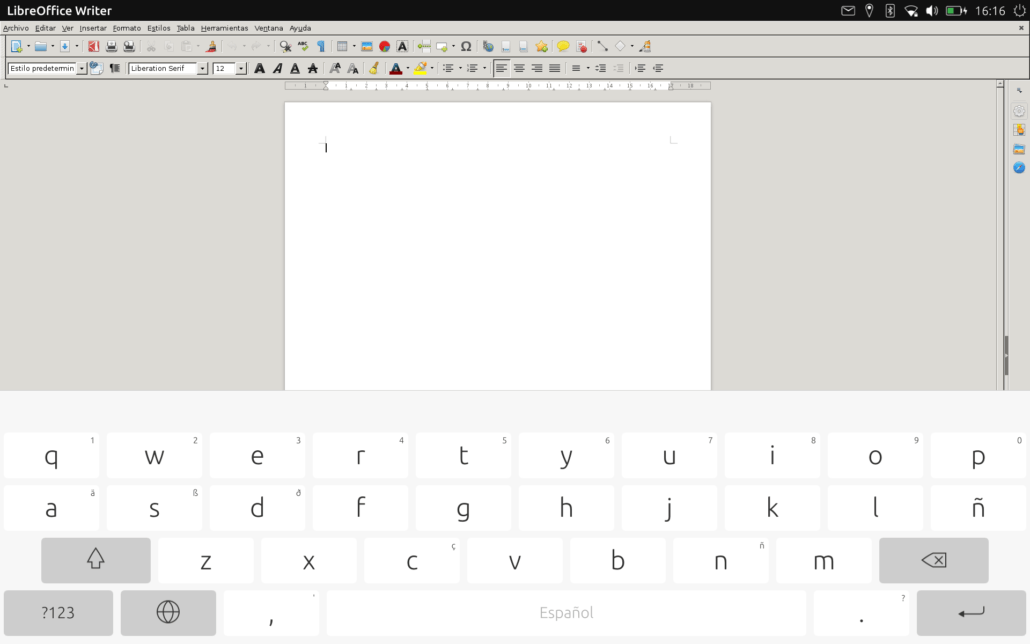
Task: Insert image icon
Action: (367, 46)
